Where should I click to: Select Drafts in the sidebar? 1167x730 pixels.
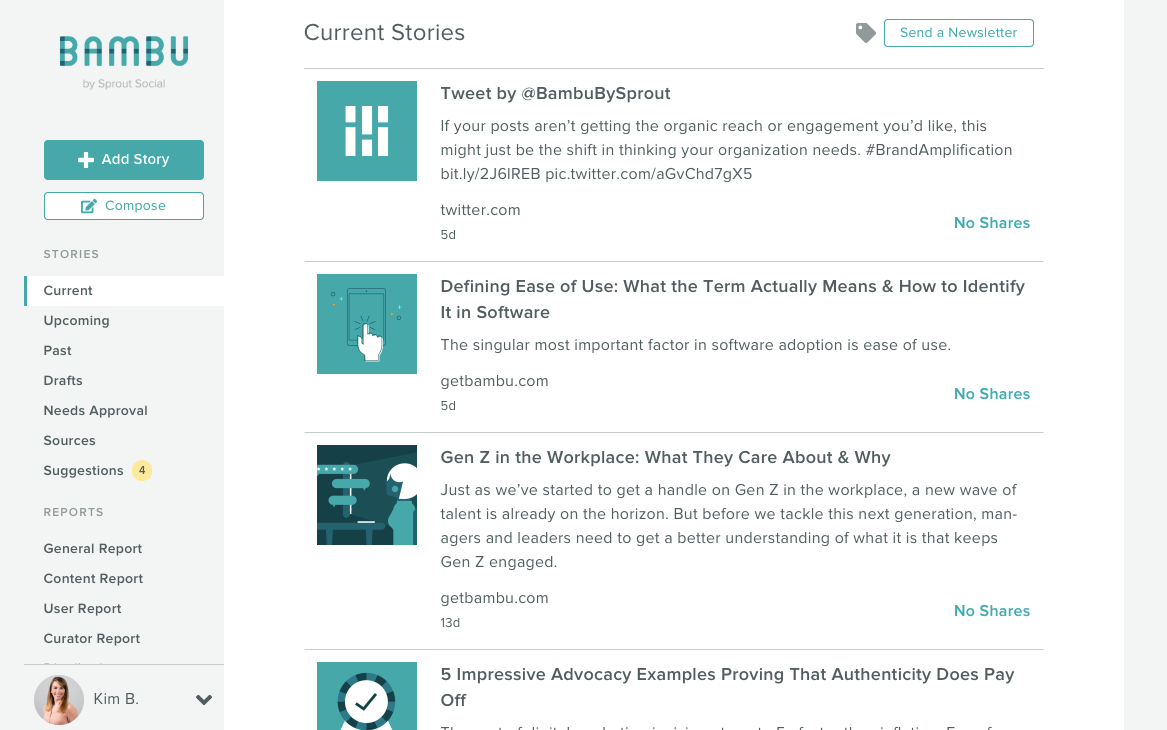coord(63,380)
